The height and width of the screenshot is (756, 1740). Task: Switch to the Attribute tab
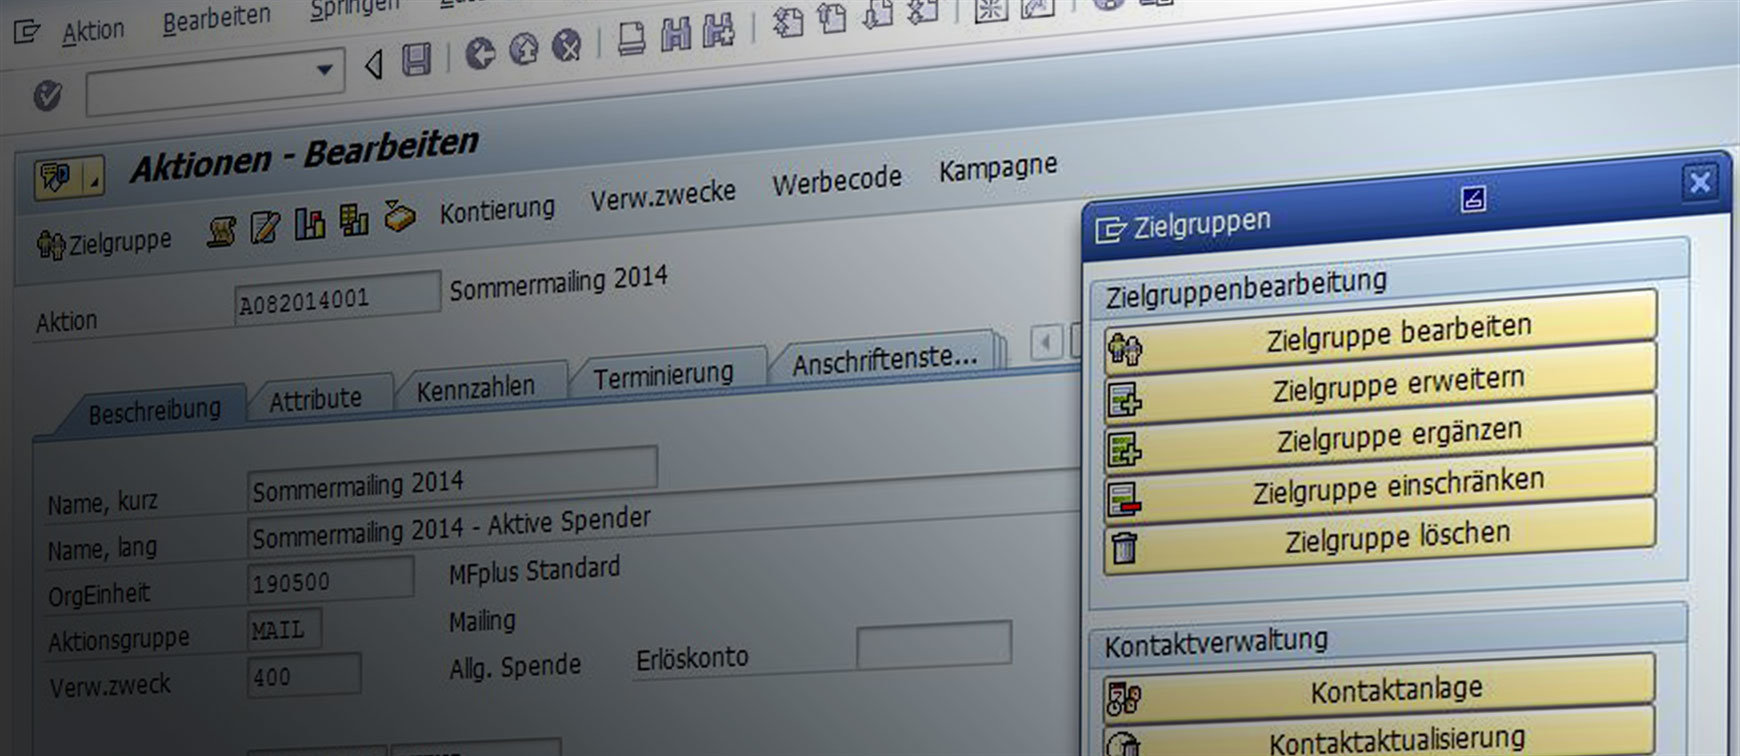click(315, 399)
